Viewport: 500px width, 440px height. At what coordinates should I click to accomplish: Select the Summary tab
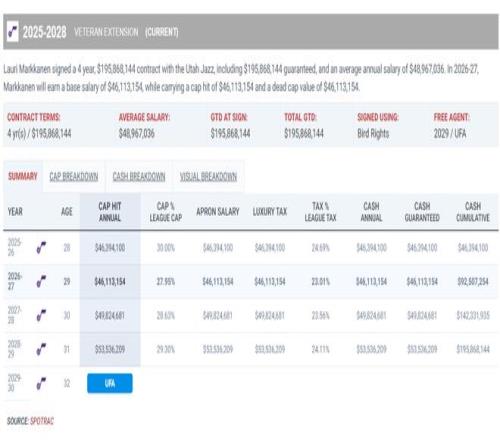[23, 176]
